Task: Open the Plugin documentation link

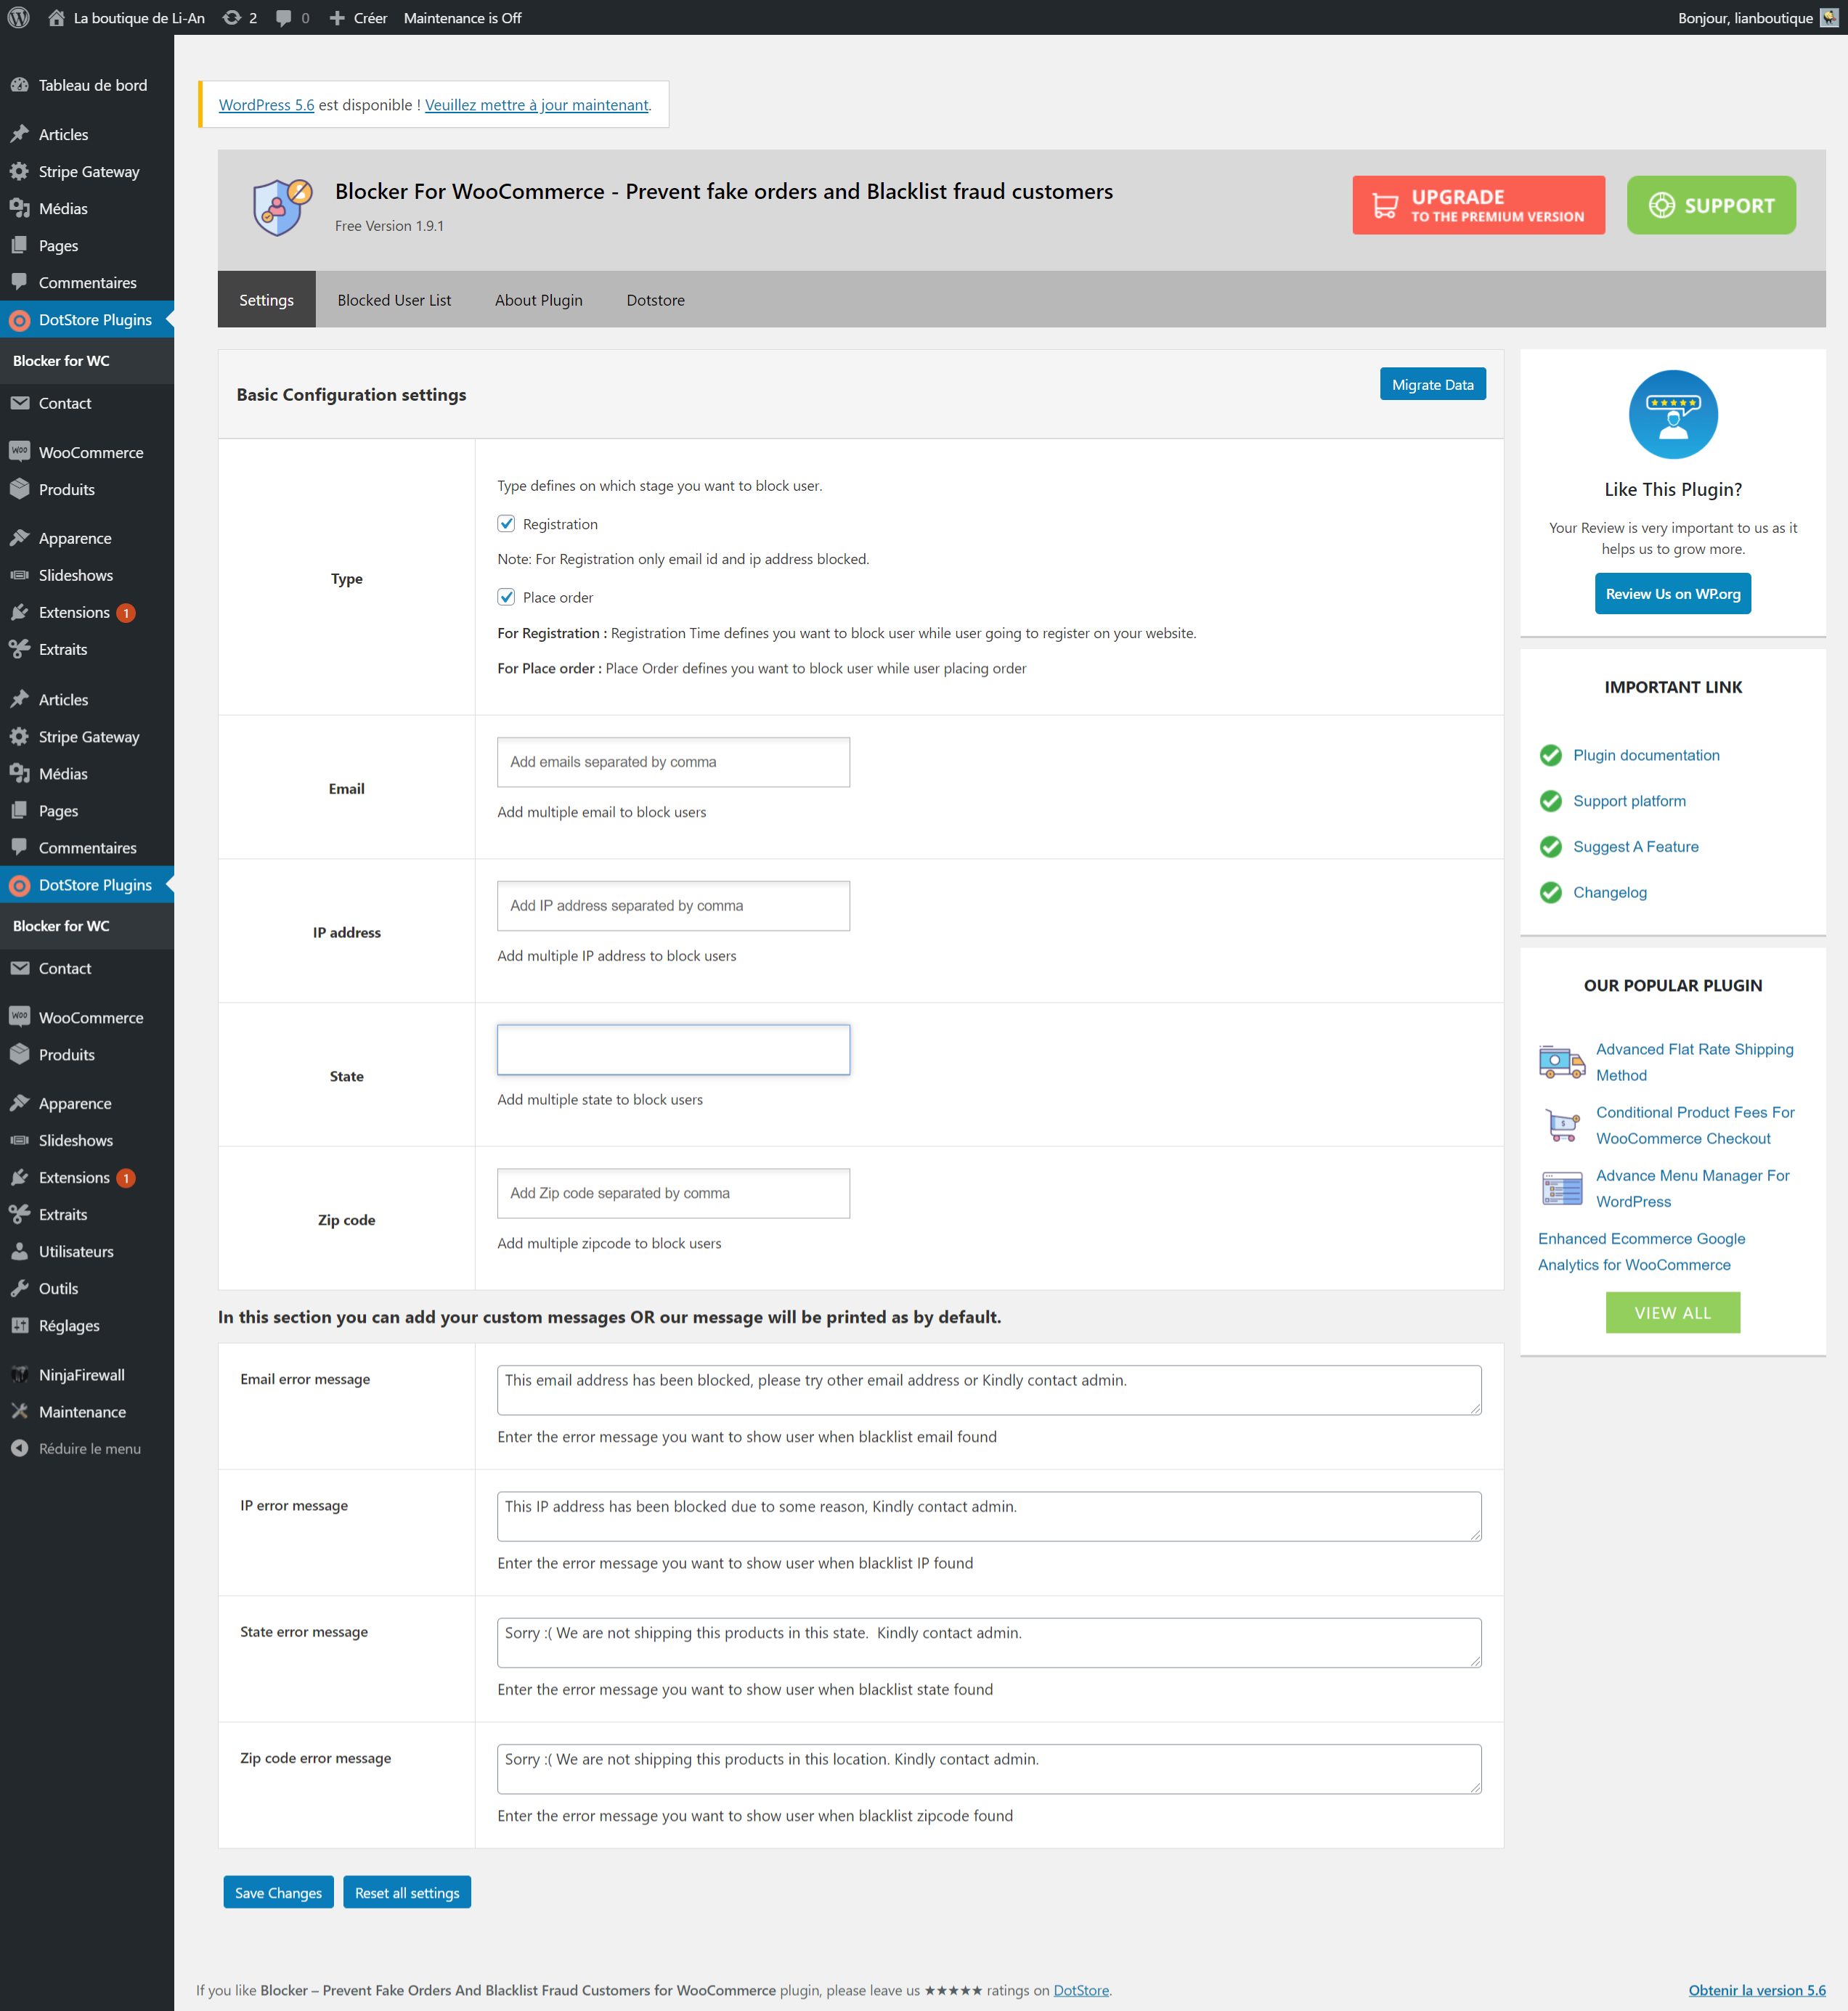Action: click(1646, 755)
